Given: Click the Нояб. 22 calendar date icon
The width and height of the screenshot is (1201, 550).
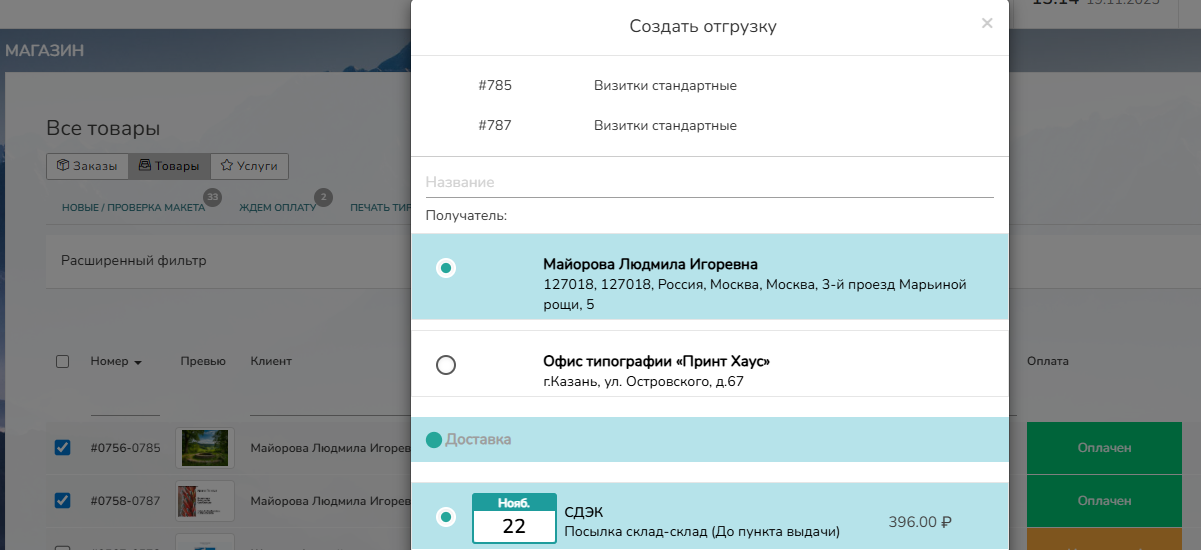Looking at the screenshot, I should coord(514,518).
